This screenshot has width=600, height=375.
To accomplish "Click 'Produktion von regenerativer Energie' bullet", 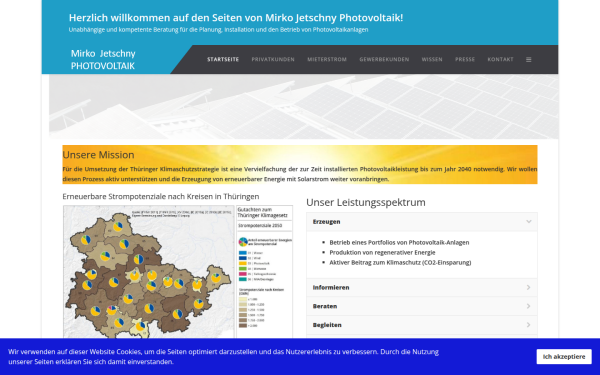I will (x=382, y=252).
